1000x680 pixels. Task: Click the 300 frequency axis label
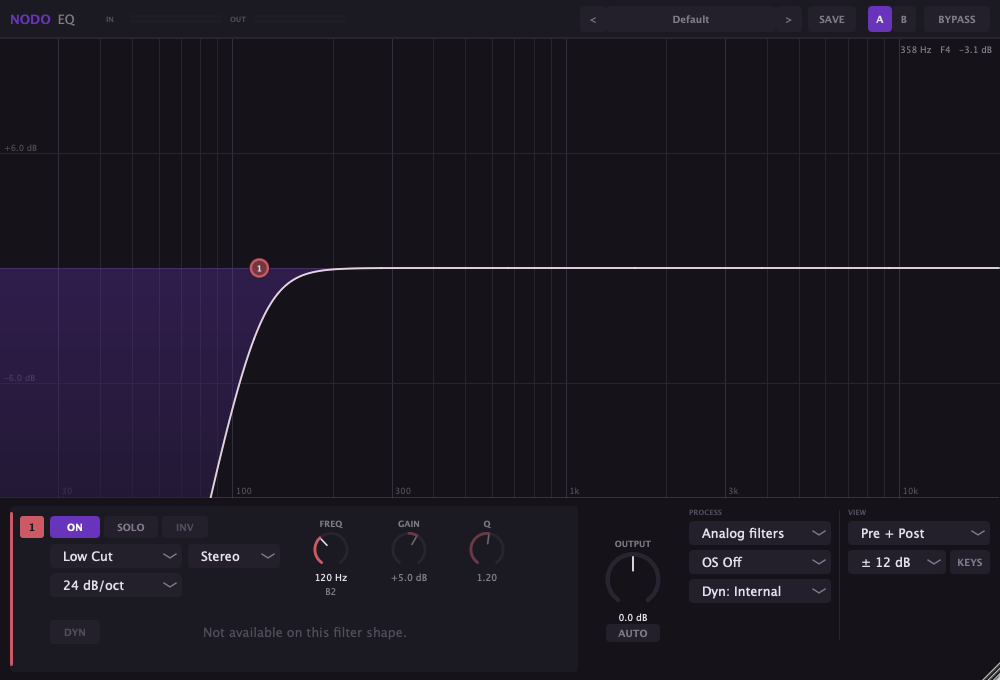tap(403, 491)
